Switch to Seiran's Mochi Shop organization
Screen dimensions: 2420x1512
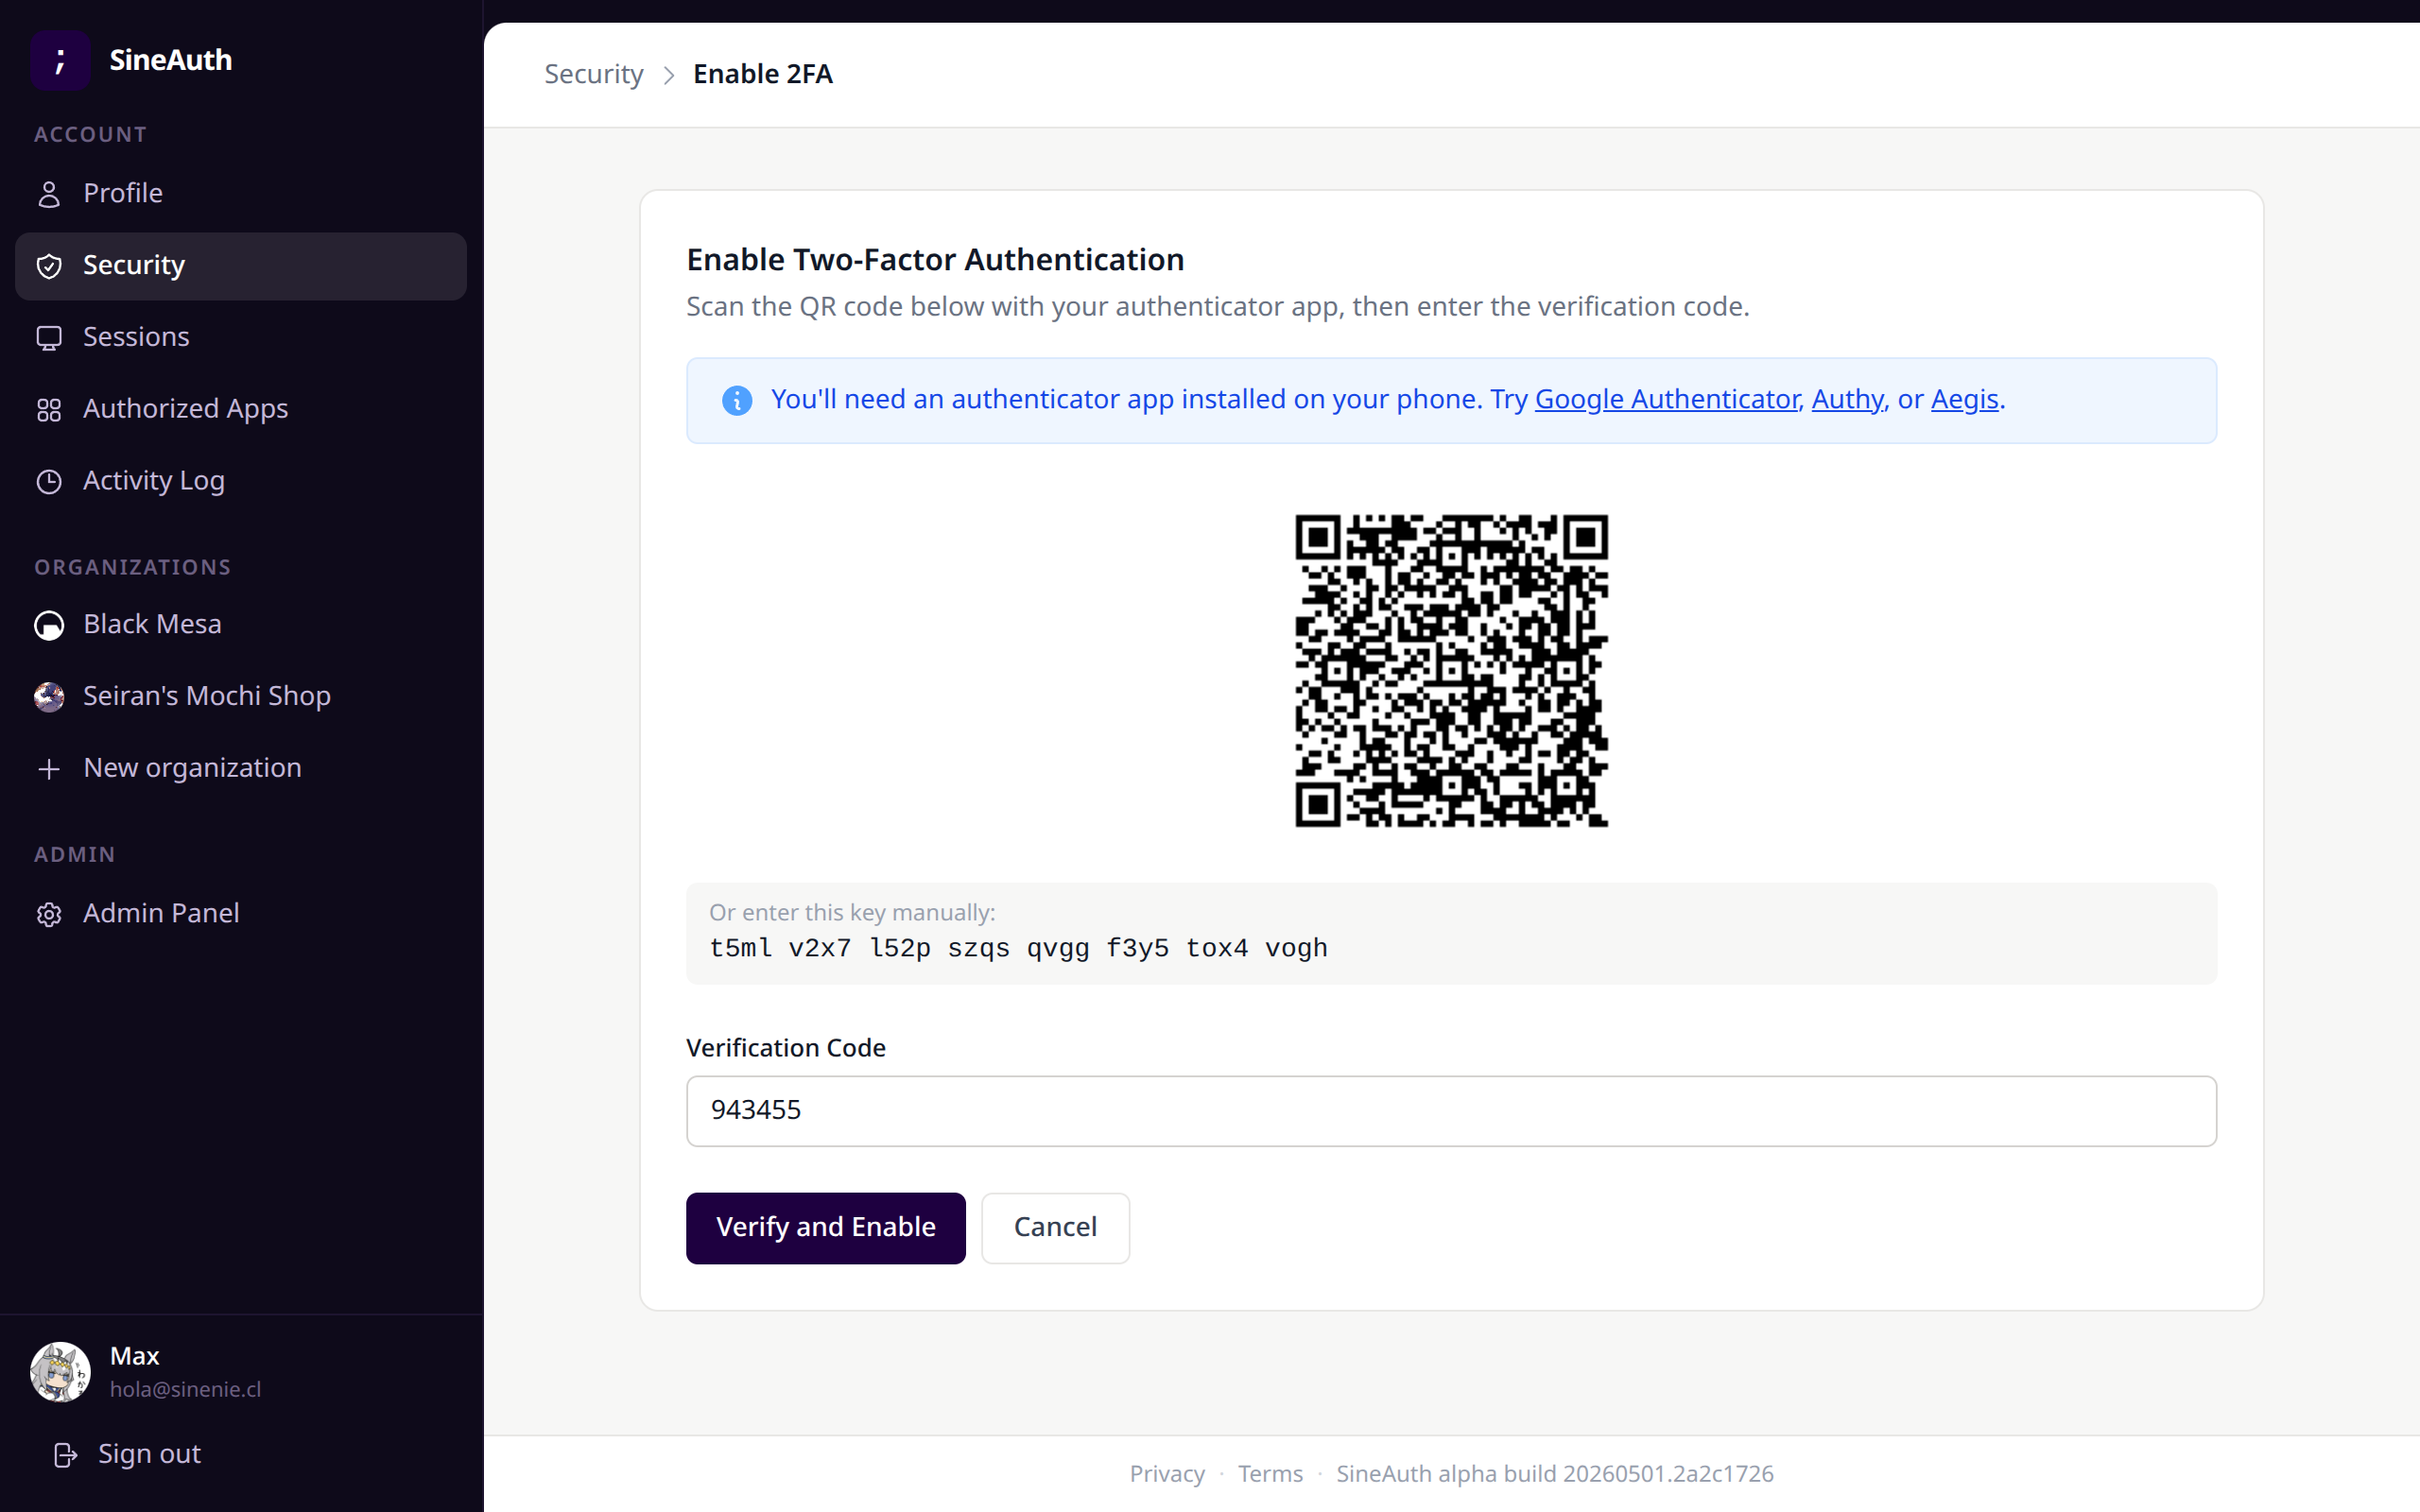pyautogui.click(x=241, y=697)
